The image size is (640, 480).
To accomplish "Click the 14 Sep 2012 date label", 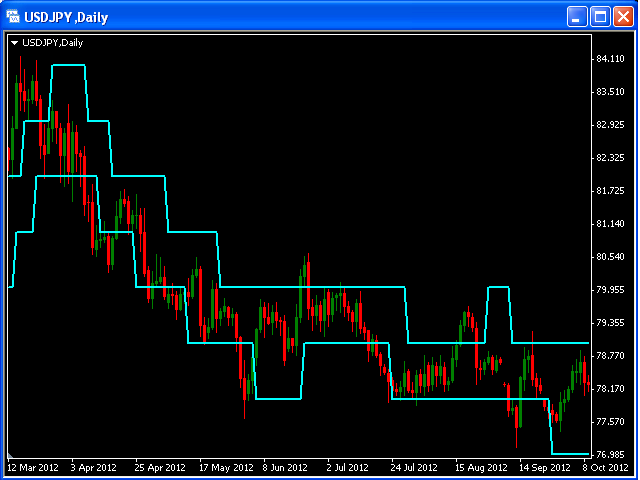I will point(544,468).
